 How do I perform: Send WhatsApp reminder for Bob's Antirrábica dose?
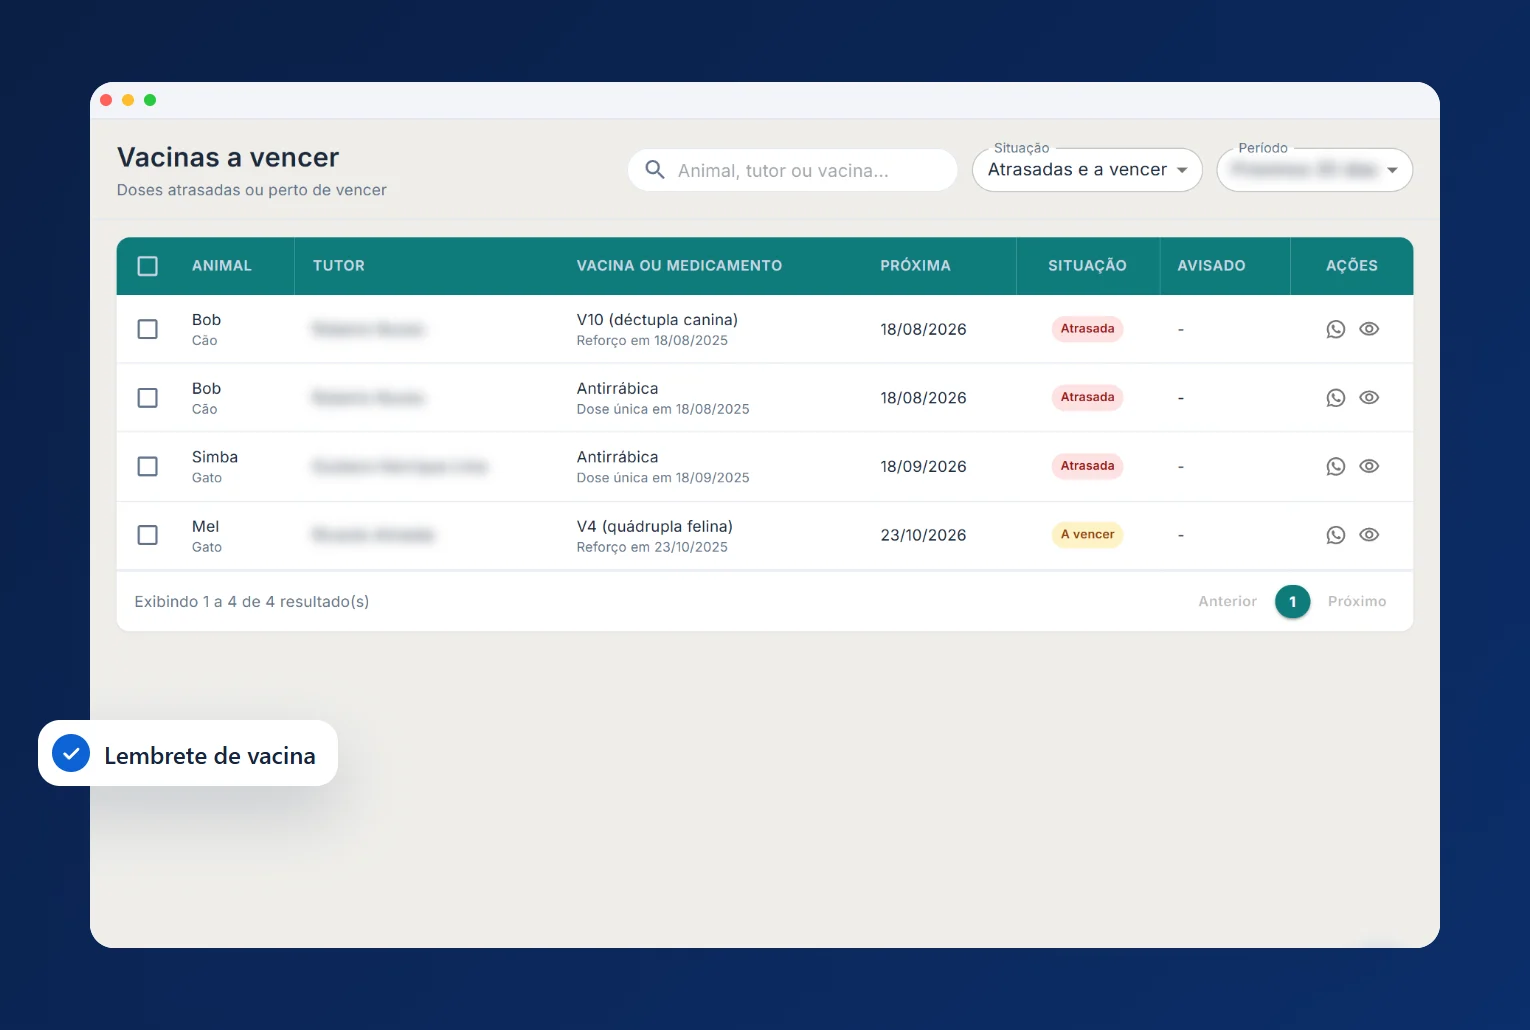point(1335,398)
